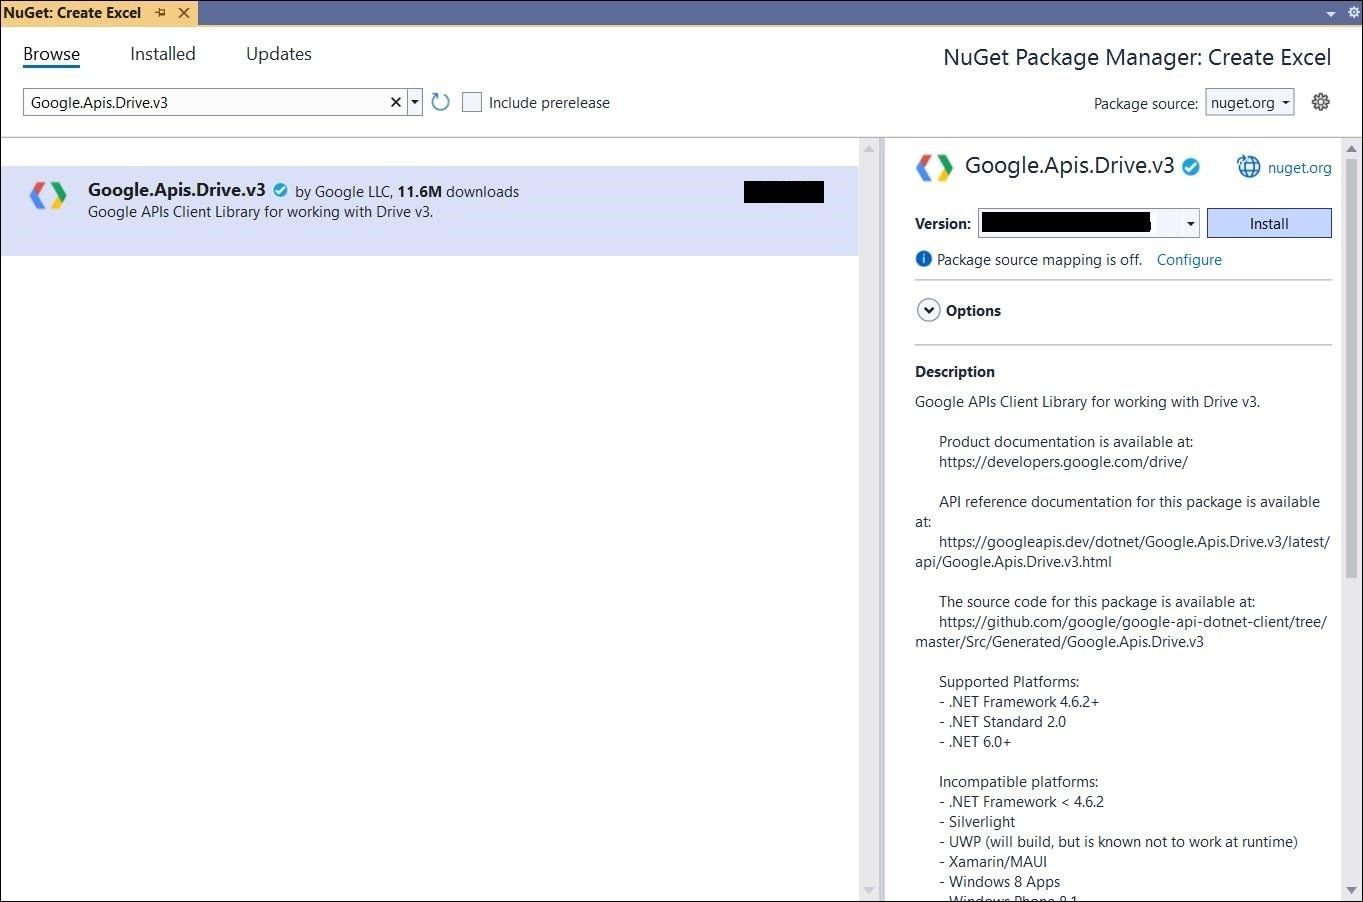Open the search history dropdown arrow
Screen dimensions: 1363x902
coord(415,102)
